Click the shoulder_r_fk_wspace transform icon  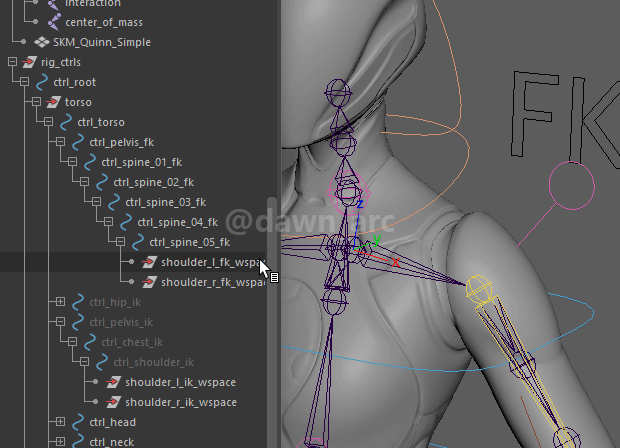click(149, 282)
